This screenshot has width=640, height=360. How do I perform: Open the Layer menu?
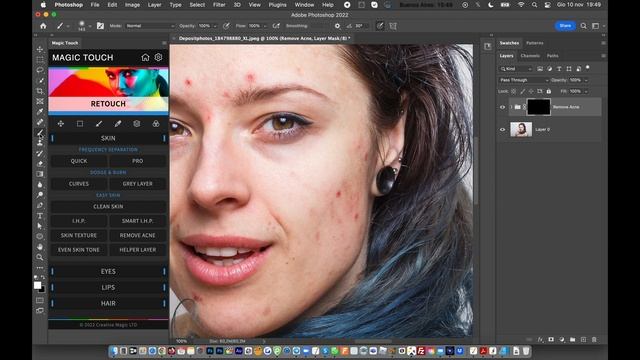click(154, 5)
